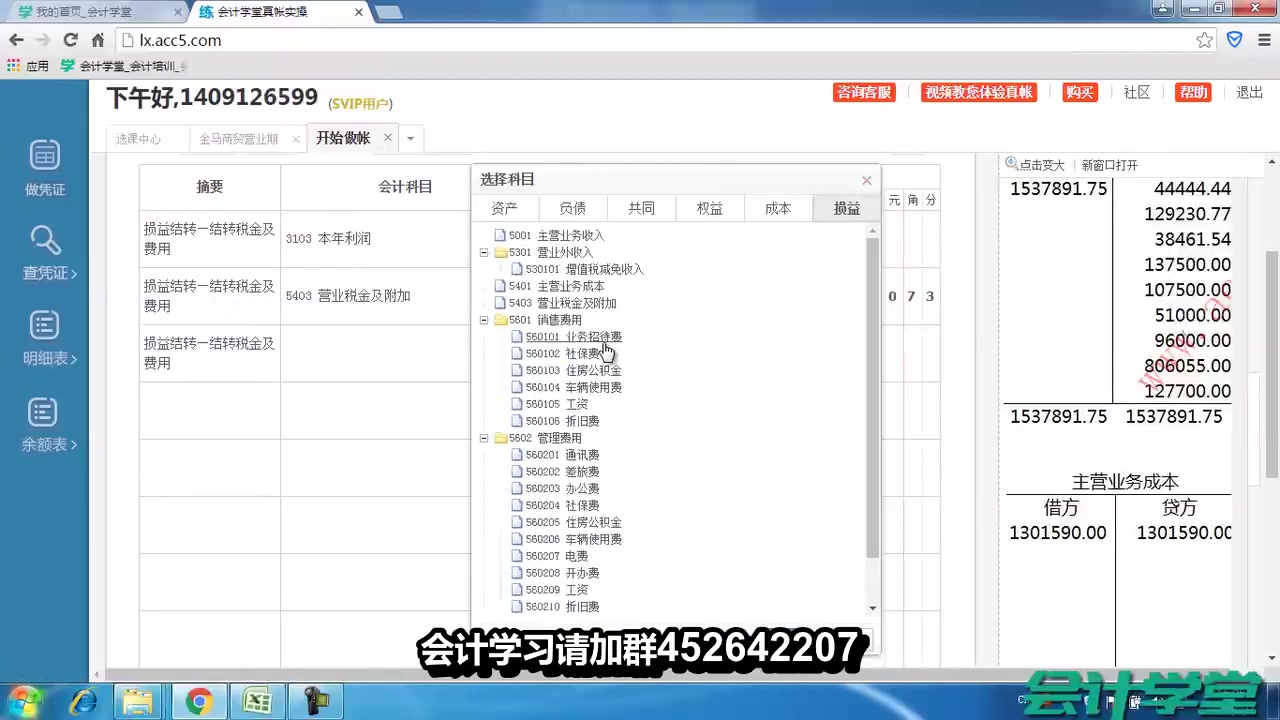The image size is (1280, 720).
Task: Select 560207 电费
Action: [x=557, y=556]
